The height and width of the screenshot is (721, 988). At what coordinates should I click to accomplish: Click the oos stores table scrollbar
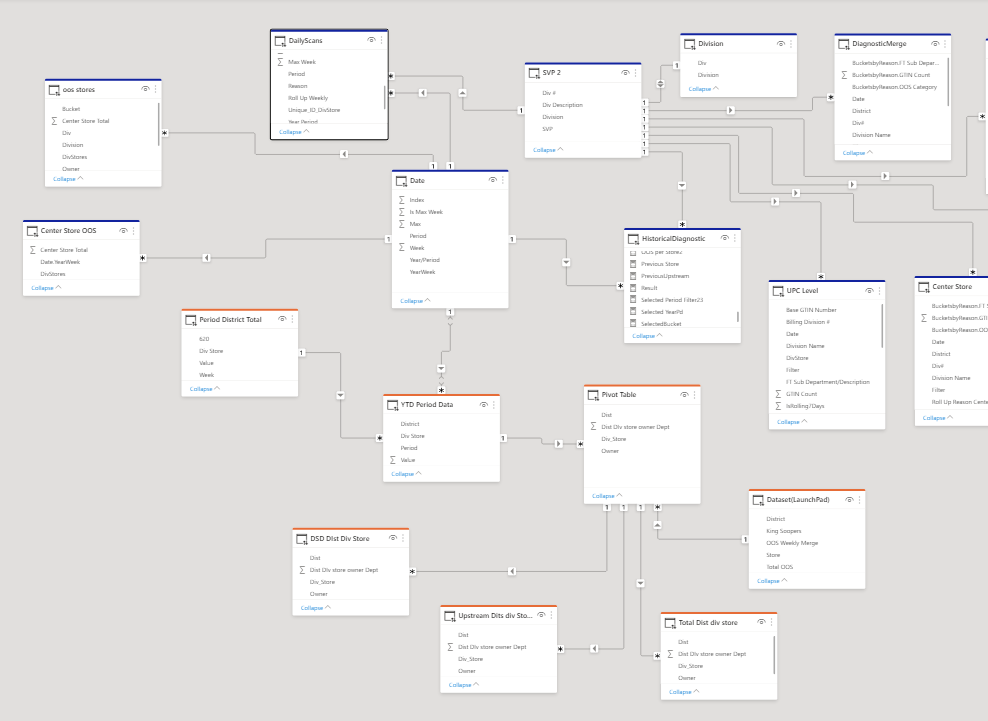(159, 124)
